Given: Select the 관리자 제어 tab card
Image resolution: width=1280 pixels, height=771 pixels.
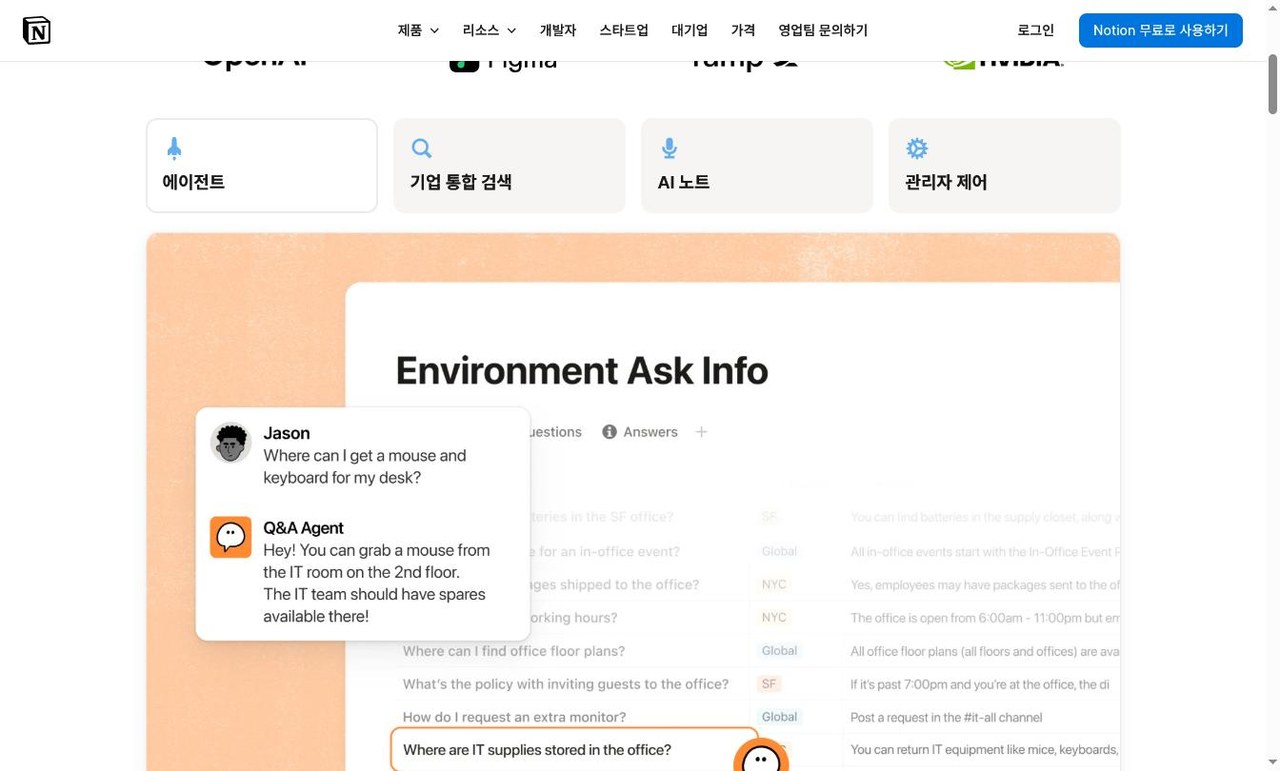Looking at the screenshot, I should coord(1004,166).
